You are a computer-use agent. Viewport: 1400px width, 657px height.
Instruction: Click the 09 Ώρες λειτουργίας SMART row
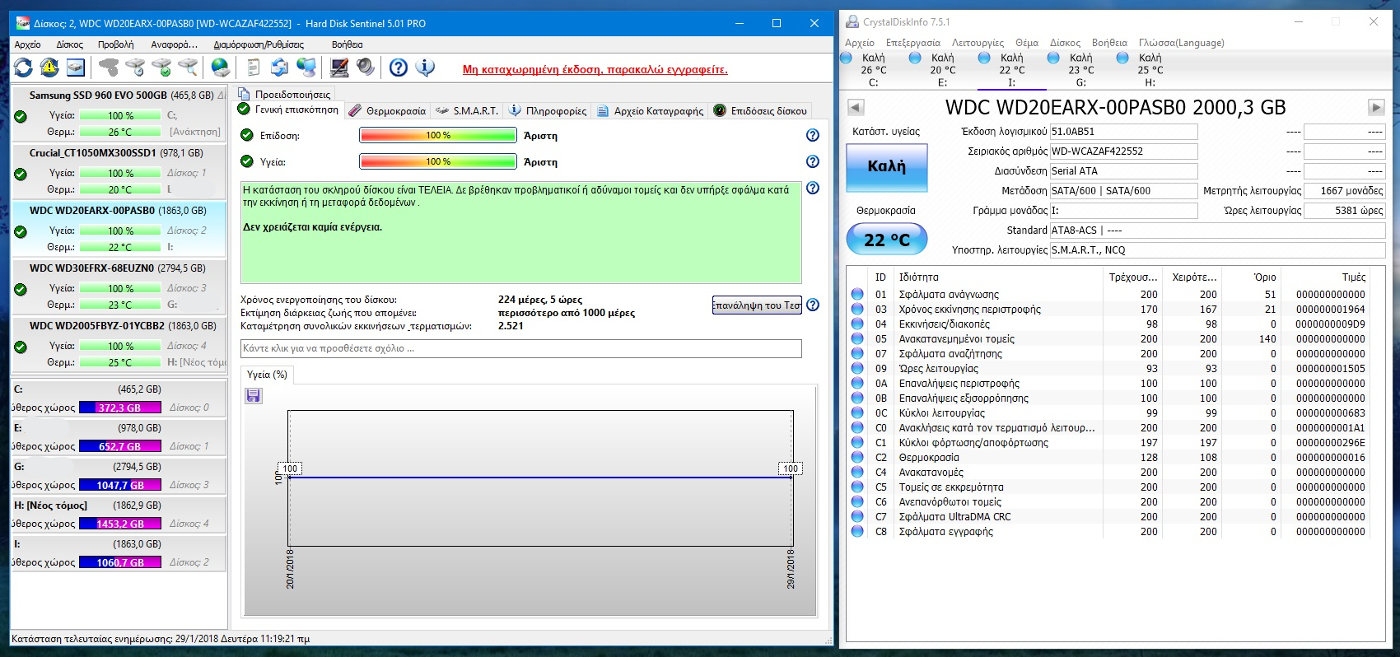click(x=1117, y=368)
